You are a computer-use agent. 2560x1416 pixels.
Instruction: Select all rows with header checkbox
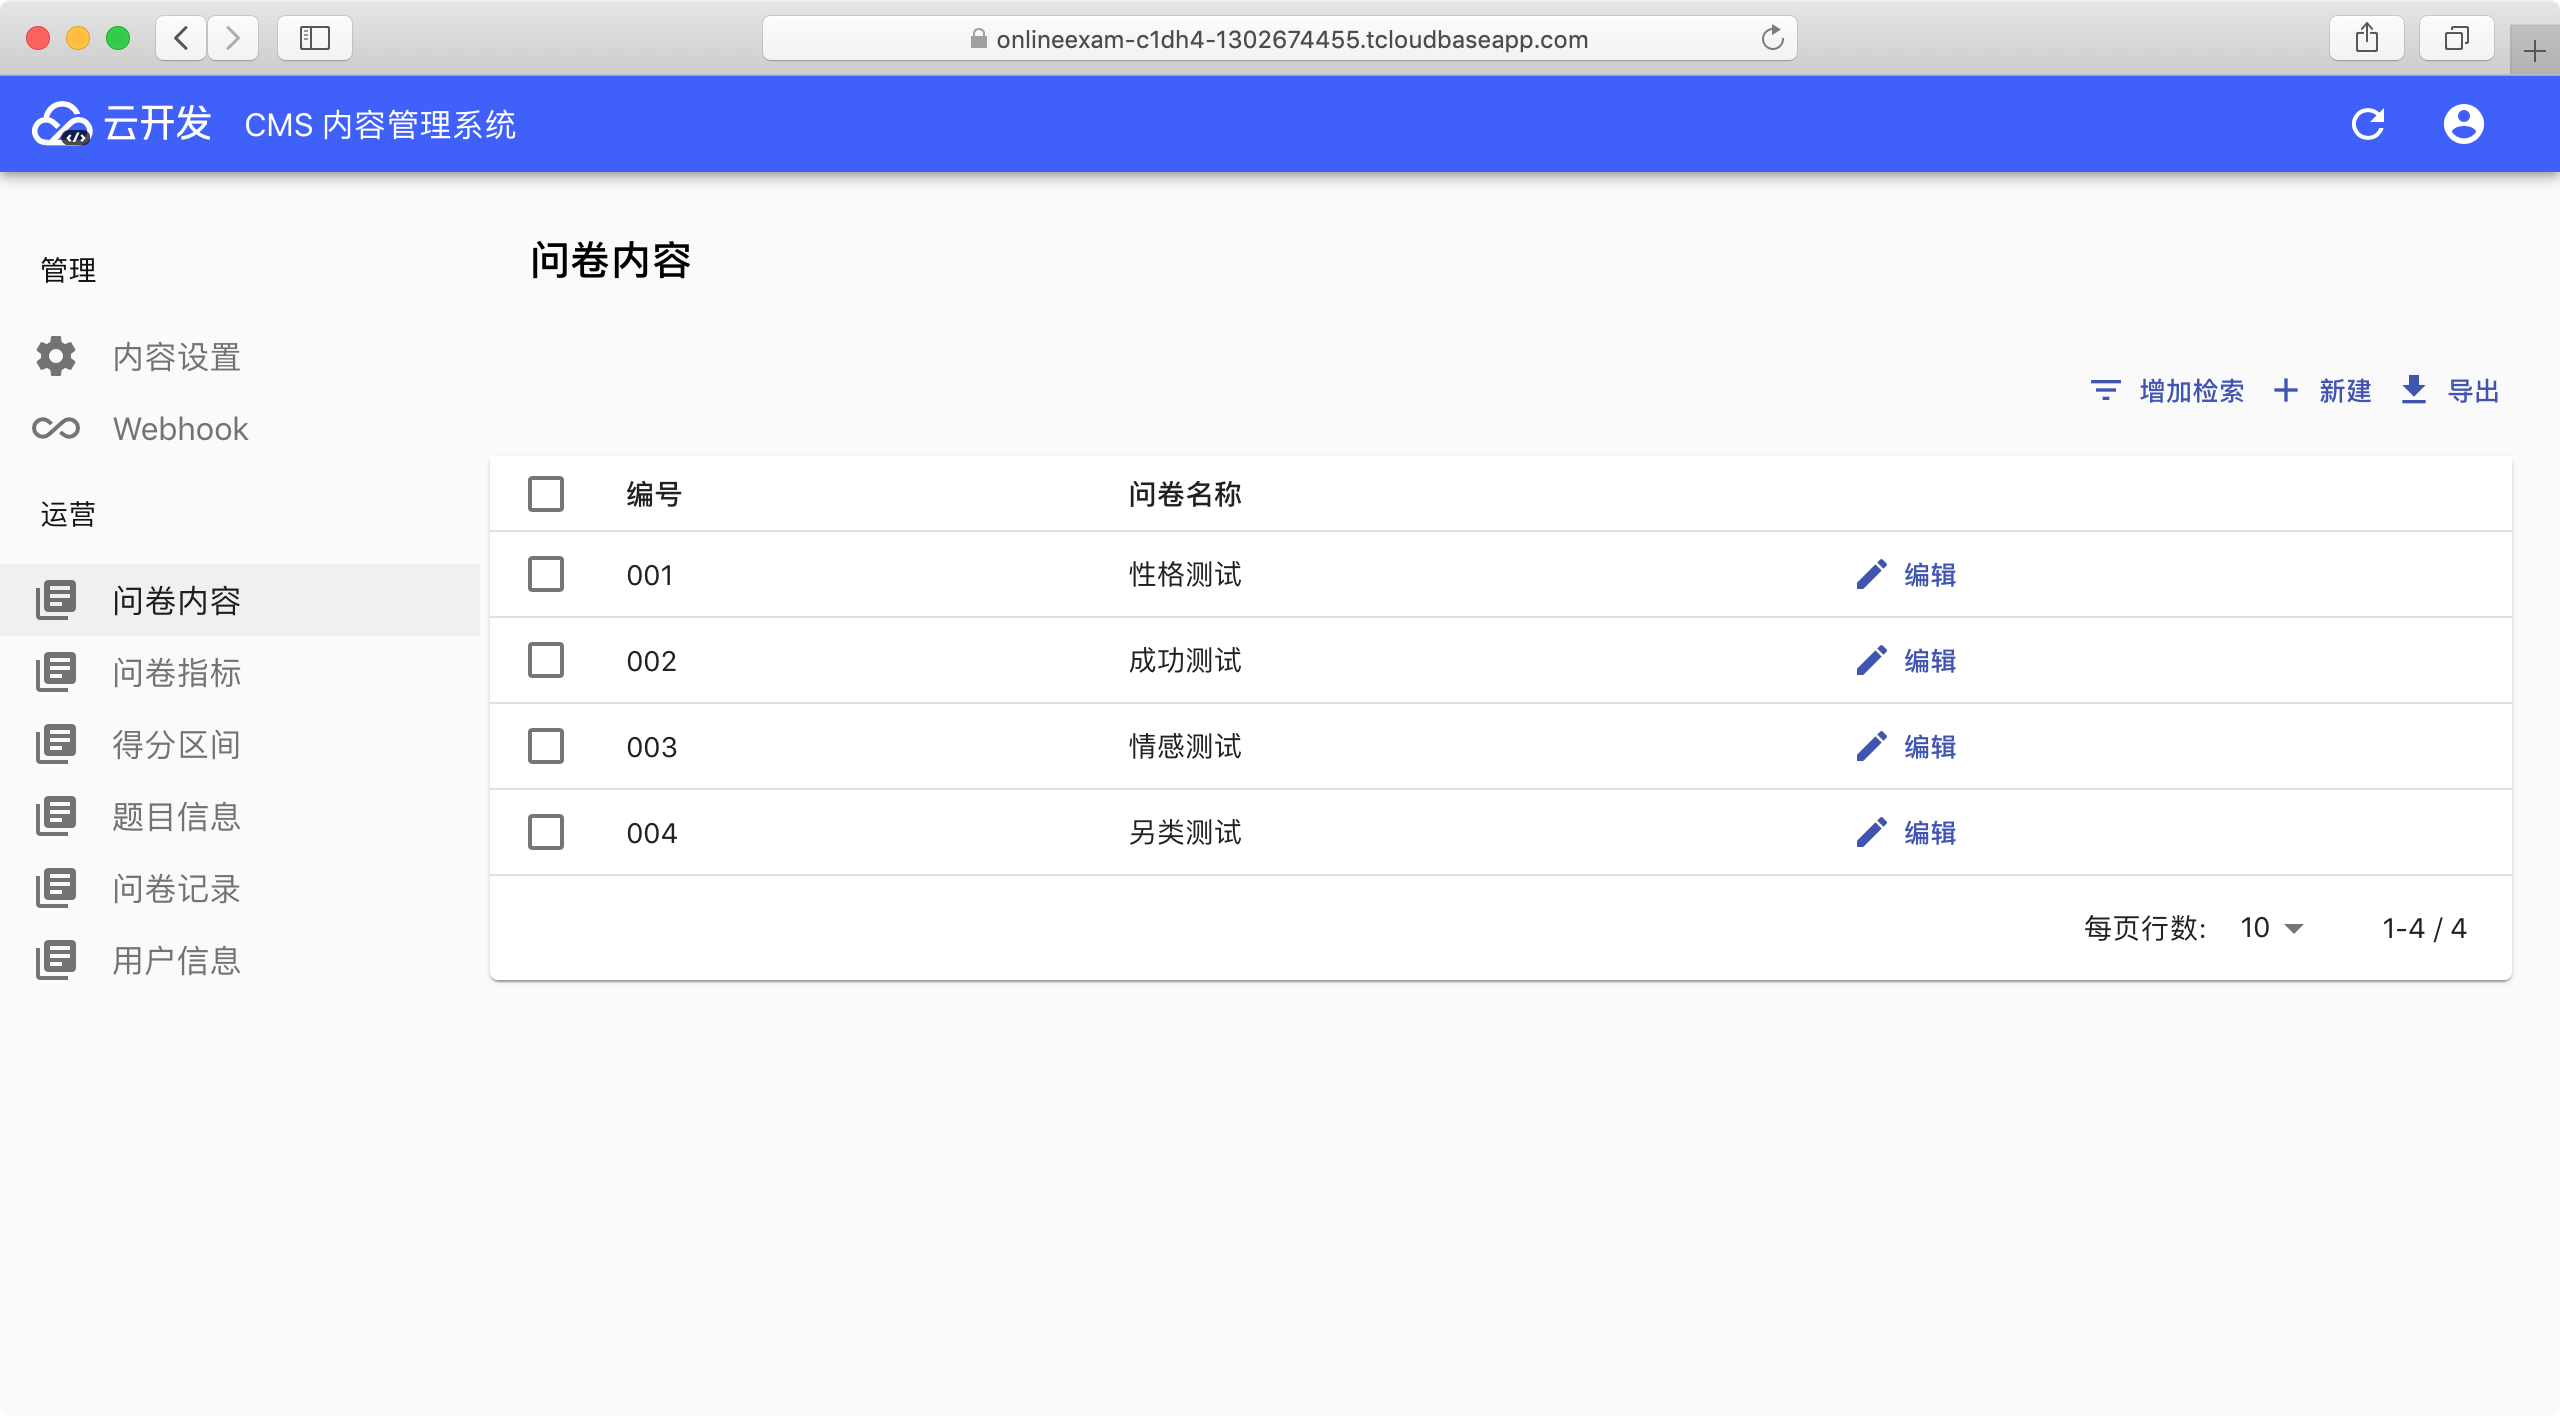pos(546,494)
